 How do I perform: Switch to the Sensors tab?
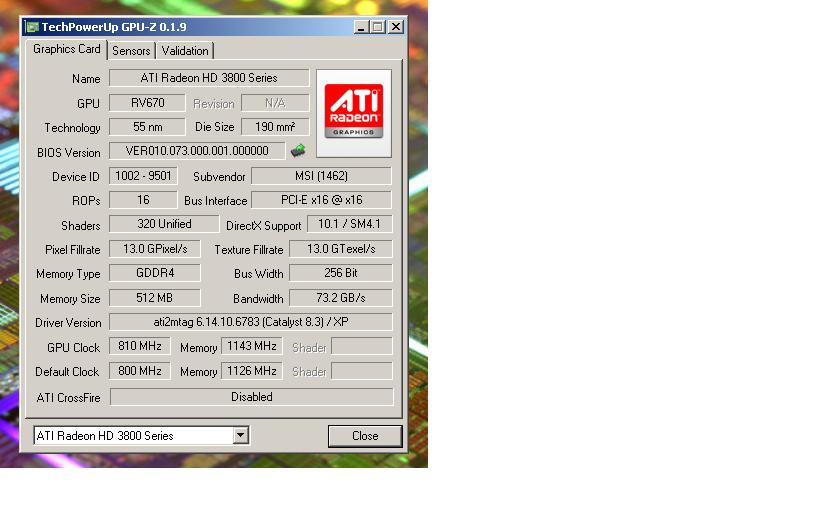coord(131,51)
